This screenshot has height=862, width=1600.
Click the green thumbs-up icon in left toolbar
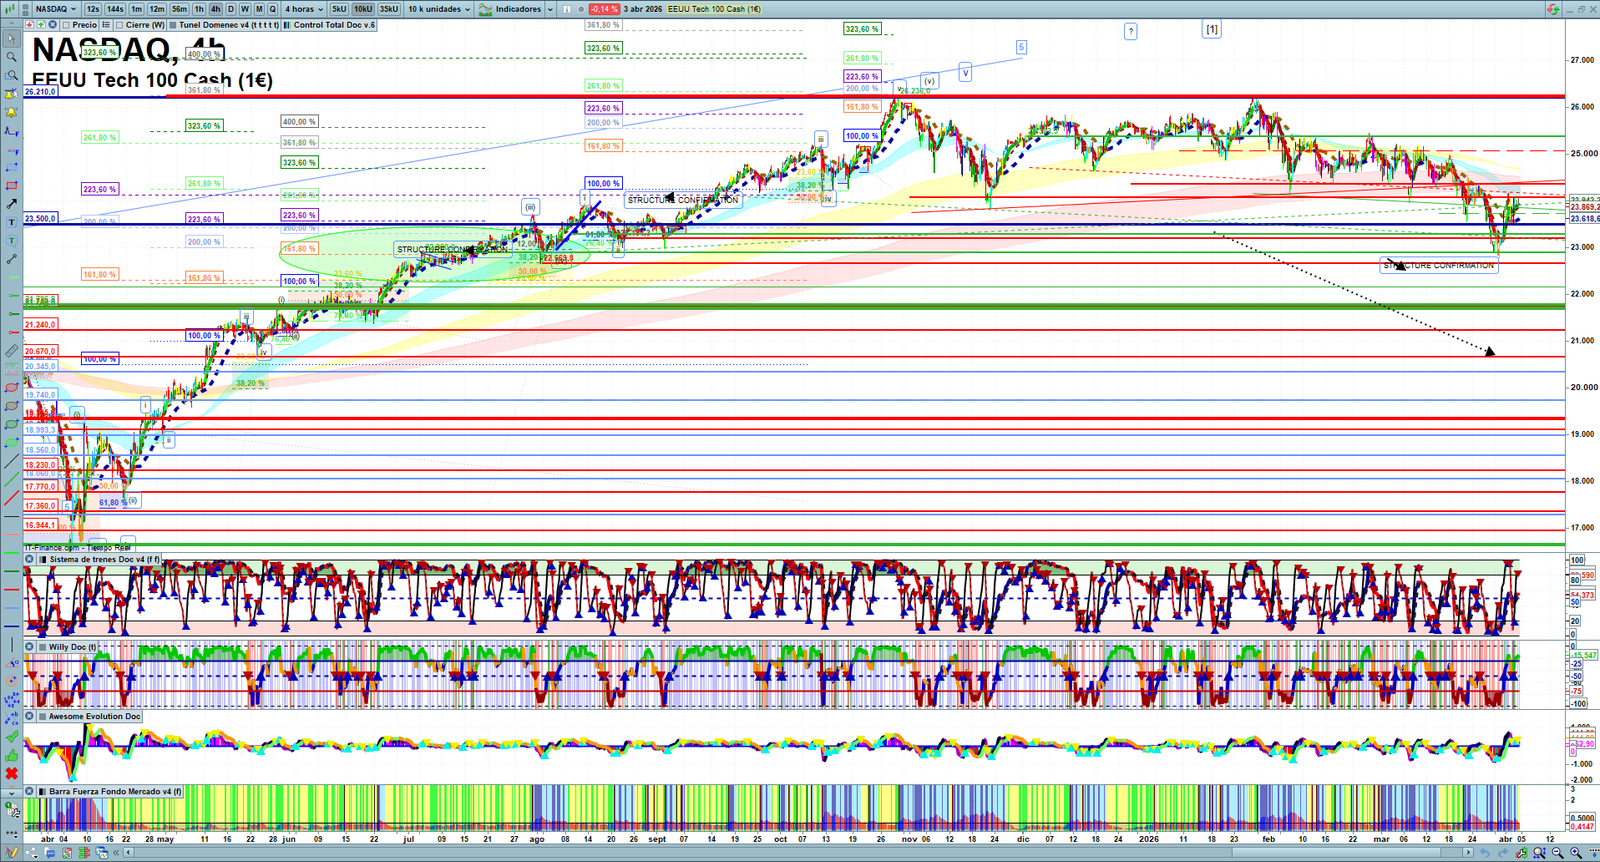(11, 755)
